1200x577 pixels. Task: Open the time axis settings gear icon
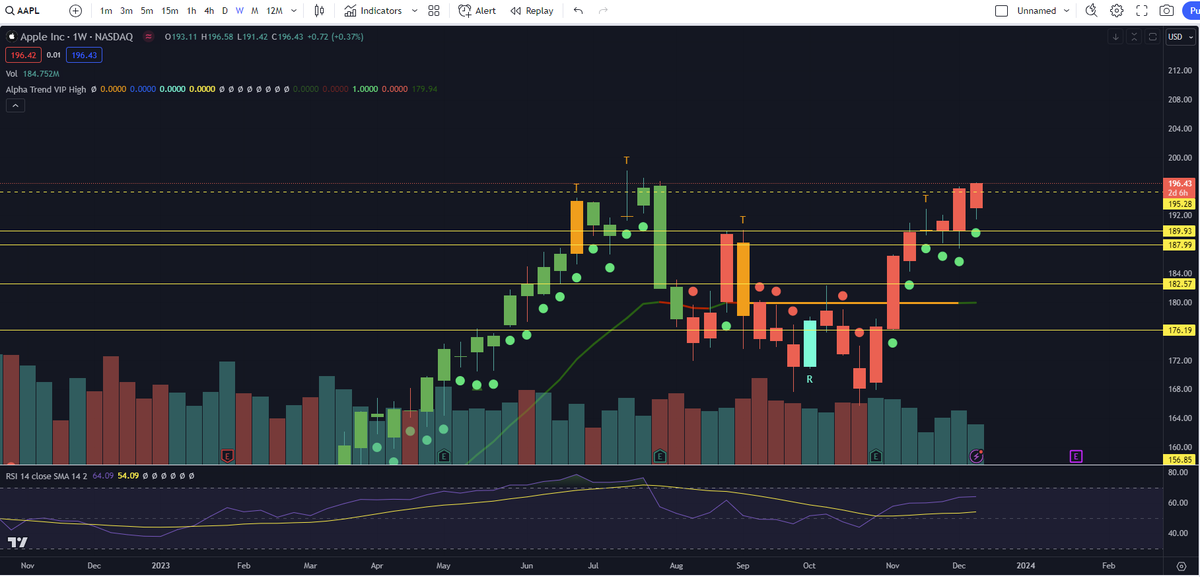[x=1179, y=565]
